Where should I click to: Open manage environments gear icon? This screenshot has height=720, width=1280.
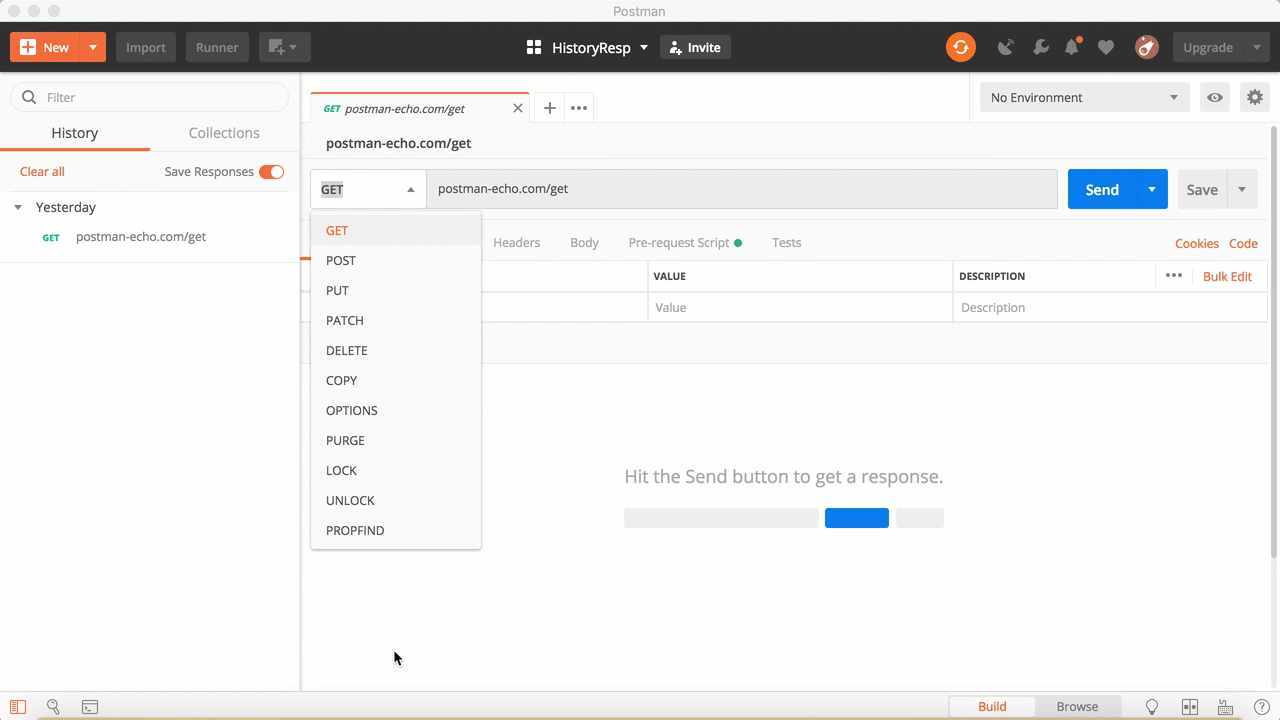[1254, 97]
